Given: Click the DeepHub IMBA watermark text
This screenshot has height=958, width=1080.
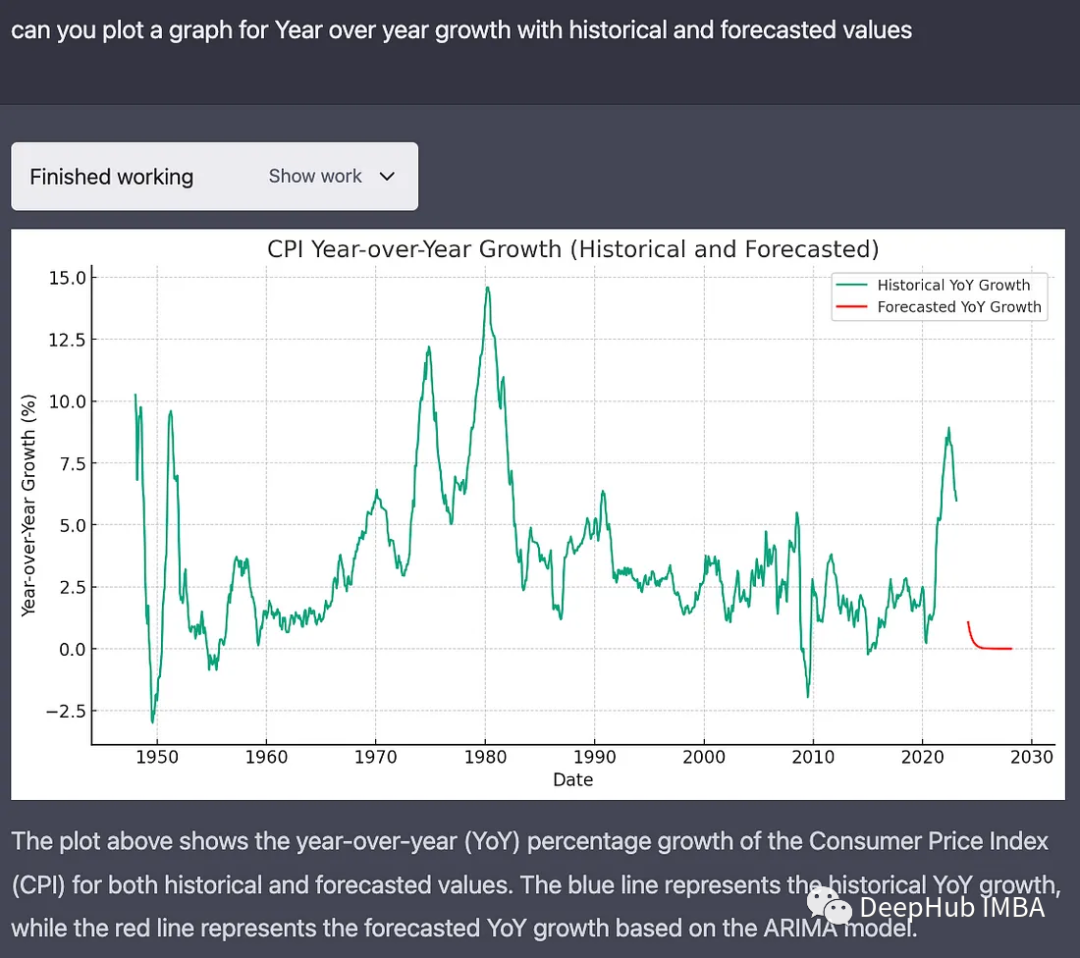Looking at the screenshot, I should pos(952,907).
